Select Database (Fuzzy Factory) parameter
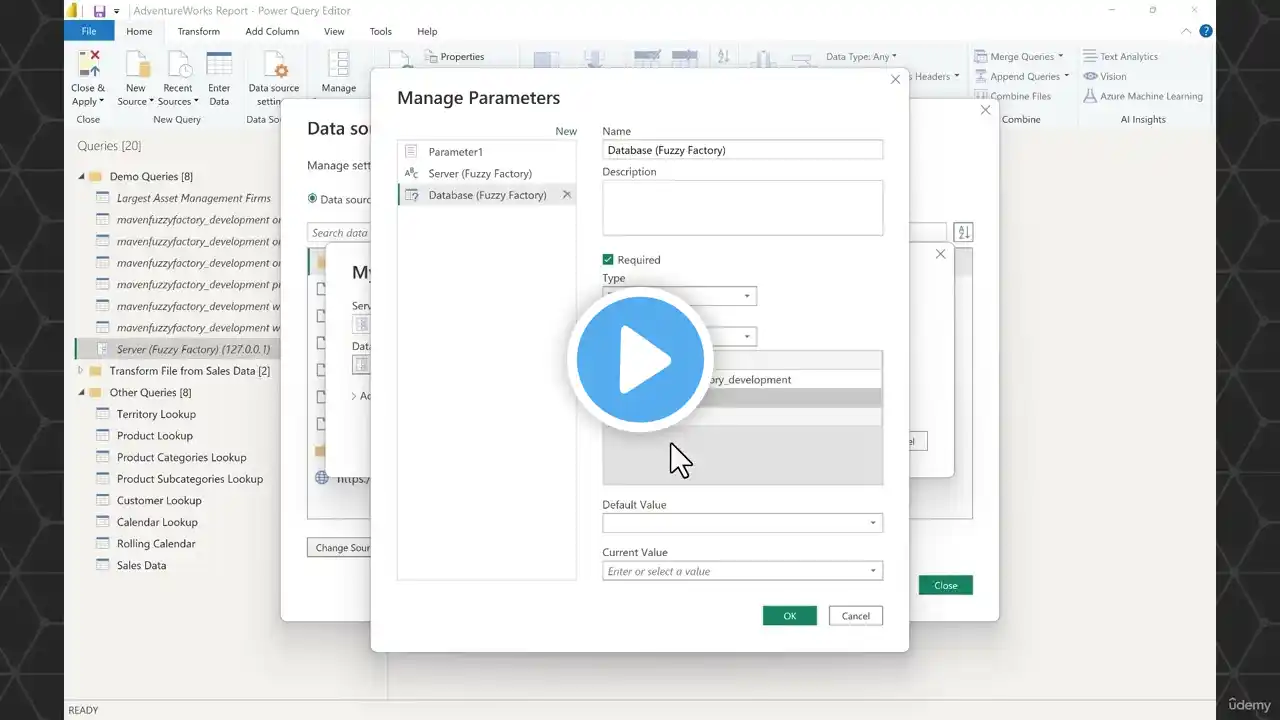 (487, 195)
